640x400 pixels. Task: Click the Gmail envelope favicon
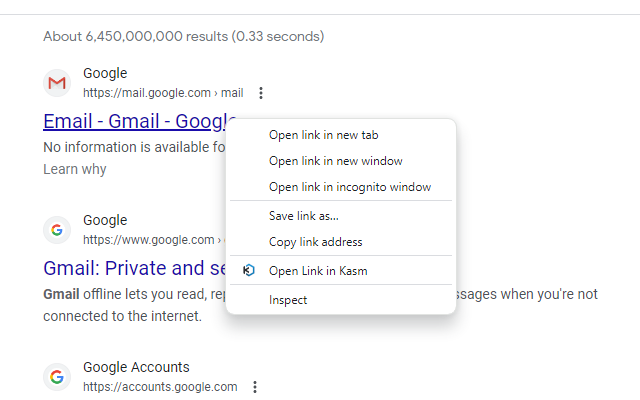tap(57, 83)
